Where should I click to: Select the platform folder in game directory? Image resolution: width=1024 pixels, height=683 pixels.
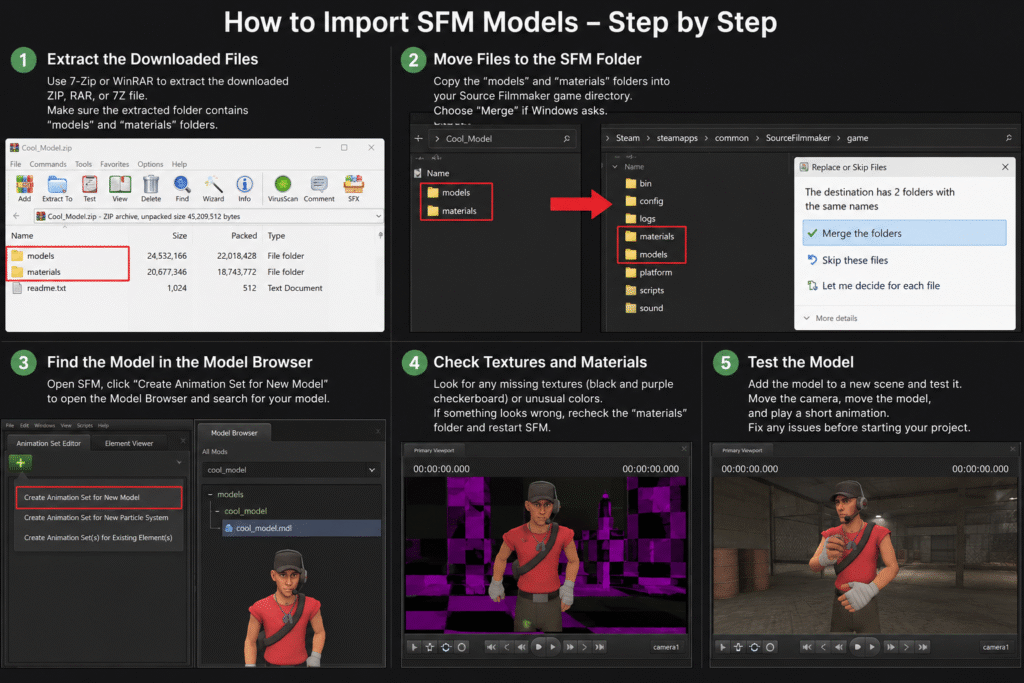648,272
